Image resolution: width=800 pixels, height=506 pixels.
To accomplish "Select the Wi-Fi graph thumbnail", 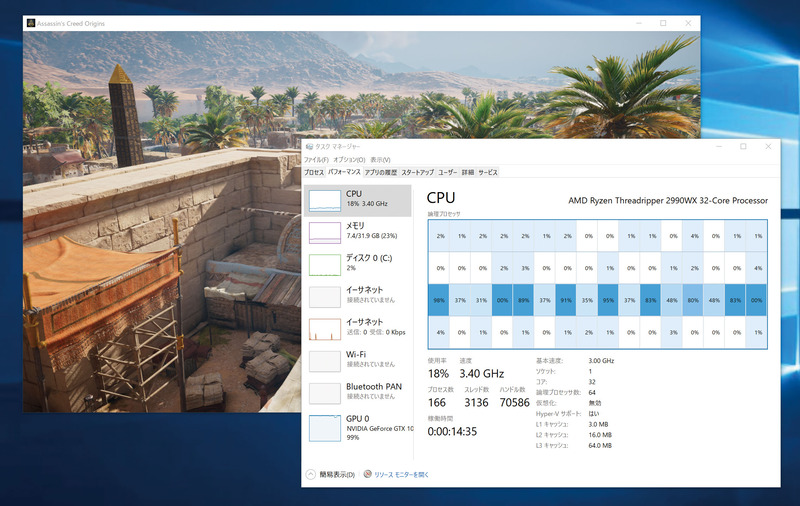I will pyautogui.click(x=325, y=361).
